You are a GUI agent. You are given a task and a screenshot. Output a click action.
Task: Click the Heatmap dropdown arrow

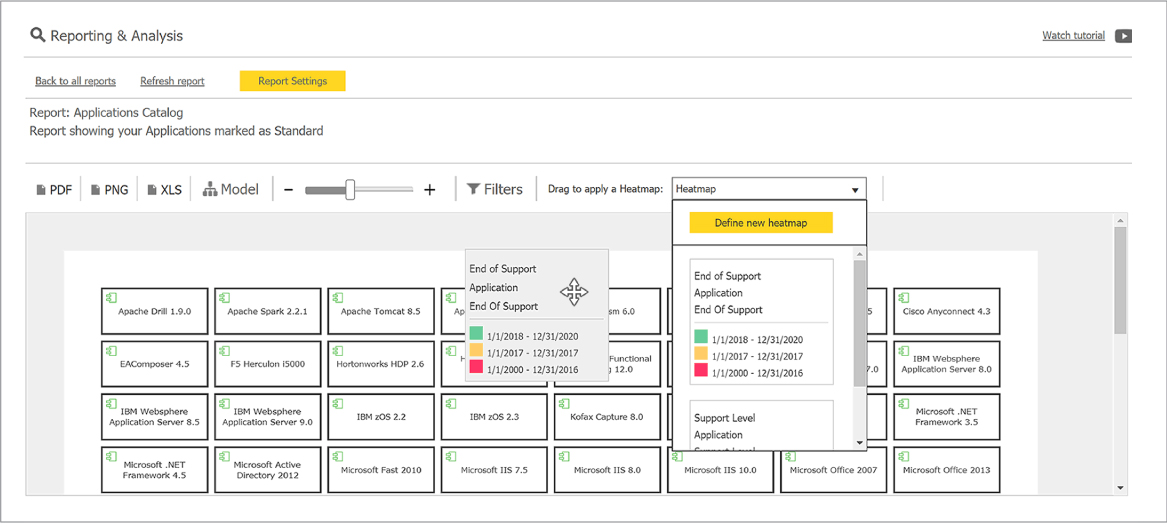(855, 191)
